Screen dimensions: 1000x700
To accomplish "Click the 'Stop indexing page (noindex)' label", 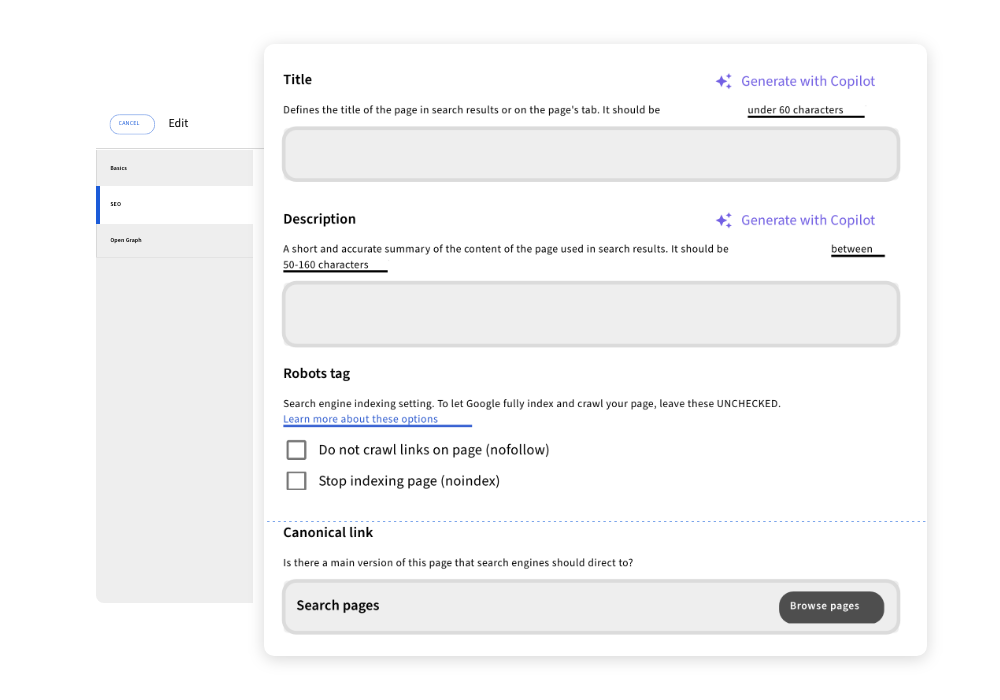I will tap(408, 481).
